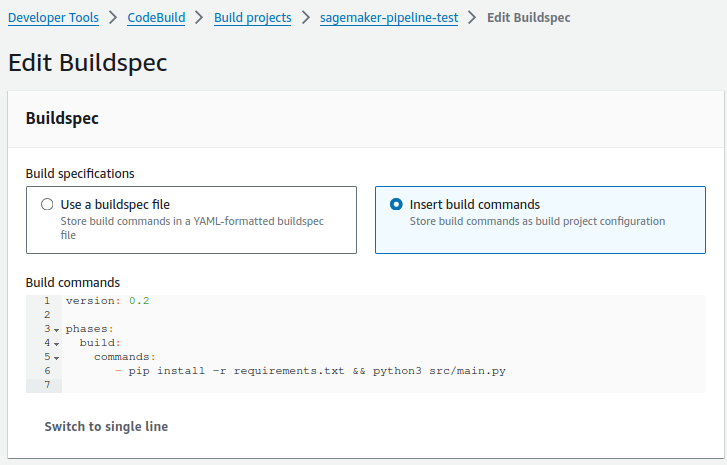727x465 pixels.
Task: Click line number 6 in the editor gutter
Action: coord(46,371)
